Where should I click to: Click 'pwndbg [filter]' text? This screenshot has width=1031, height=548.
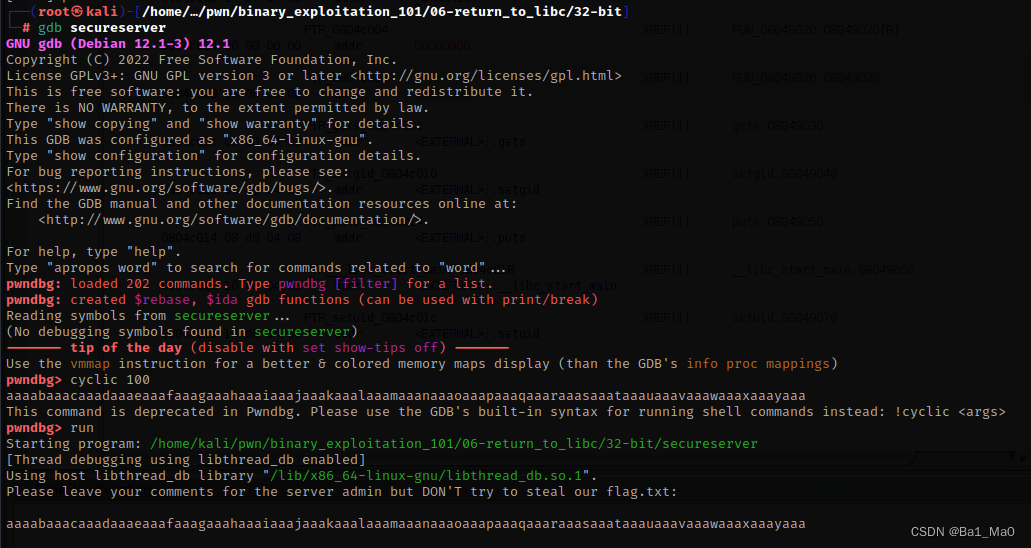click(338, 284)
